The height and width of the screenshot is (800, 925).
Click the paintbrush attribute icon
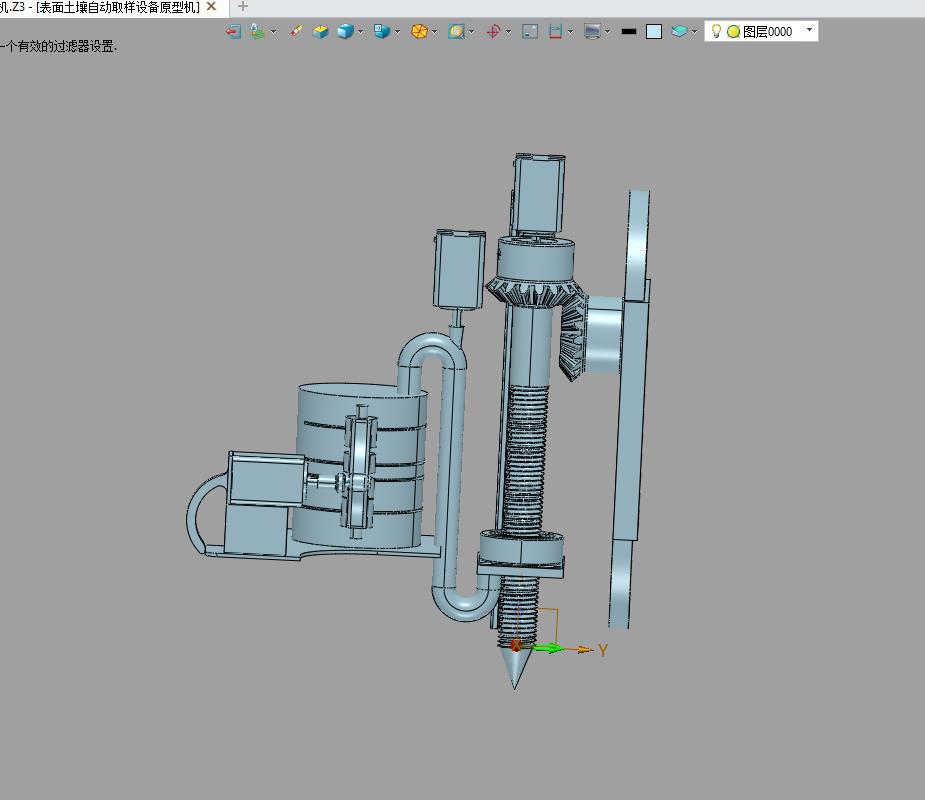pos(296,31)
